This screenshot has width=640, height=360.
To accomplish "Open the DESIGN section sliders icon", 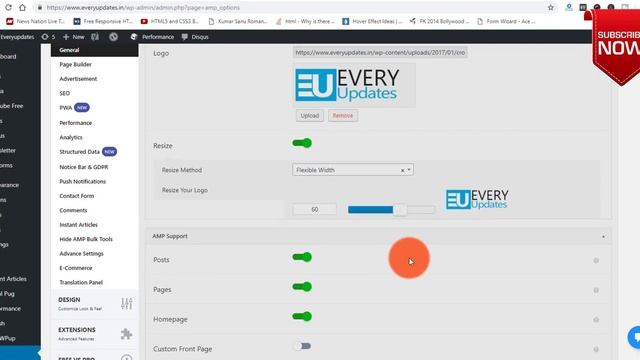I will click(127, 304).
